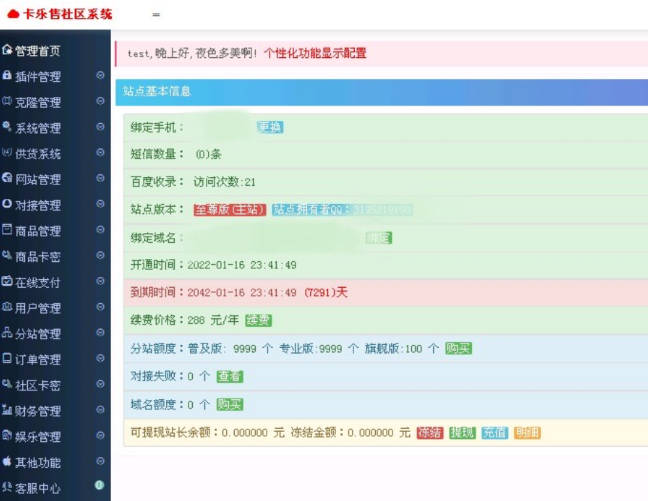Click the circle icon beside 对接管理
The height and width of the screenshot is (501, 648).
pyautogui.click(x=7, y=204)
